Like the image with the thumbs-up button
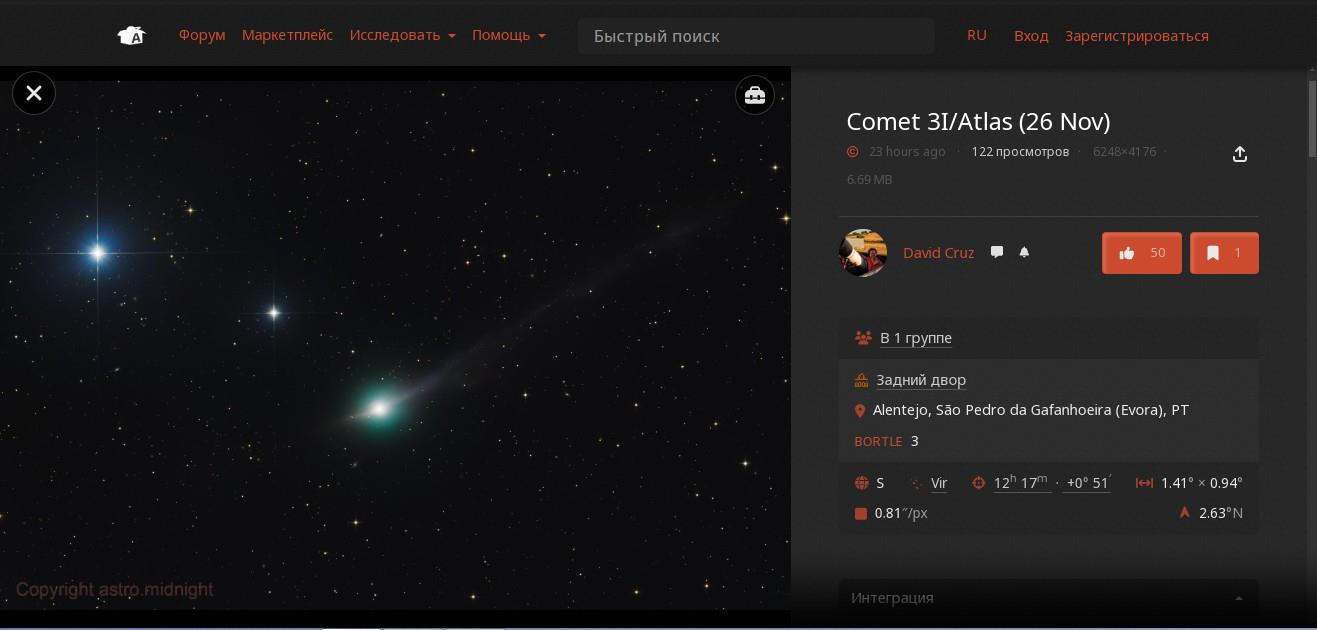 pos(1142,253)
